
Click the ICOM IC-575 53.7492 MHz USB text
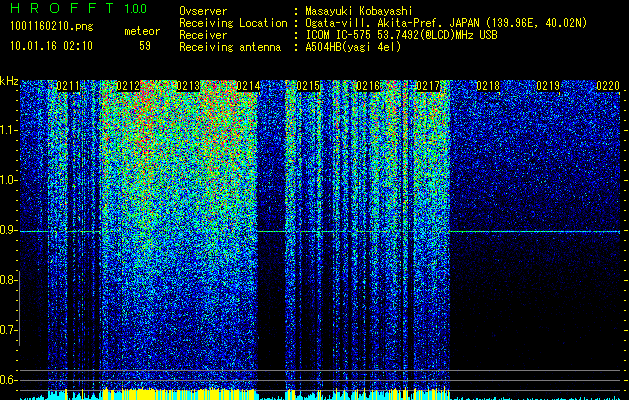pyautogui.click(x=401, y=35)
